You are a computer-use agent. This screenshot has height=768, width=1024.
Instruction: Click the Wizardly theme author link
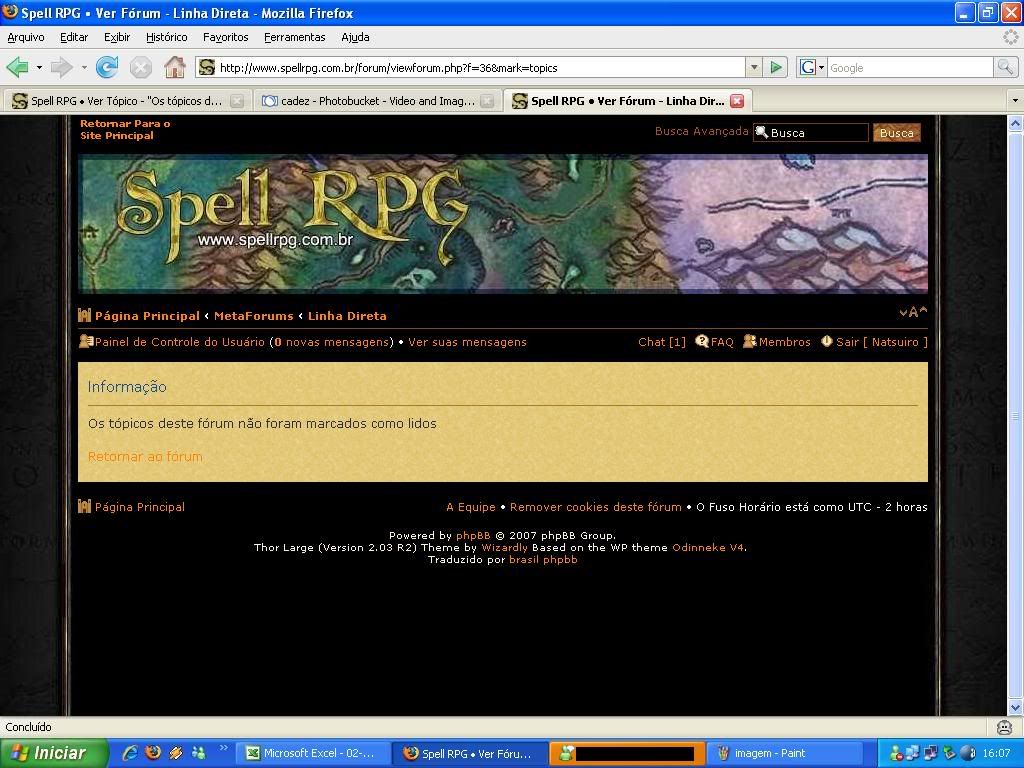pyautogui.click(x=504, y=547)
